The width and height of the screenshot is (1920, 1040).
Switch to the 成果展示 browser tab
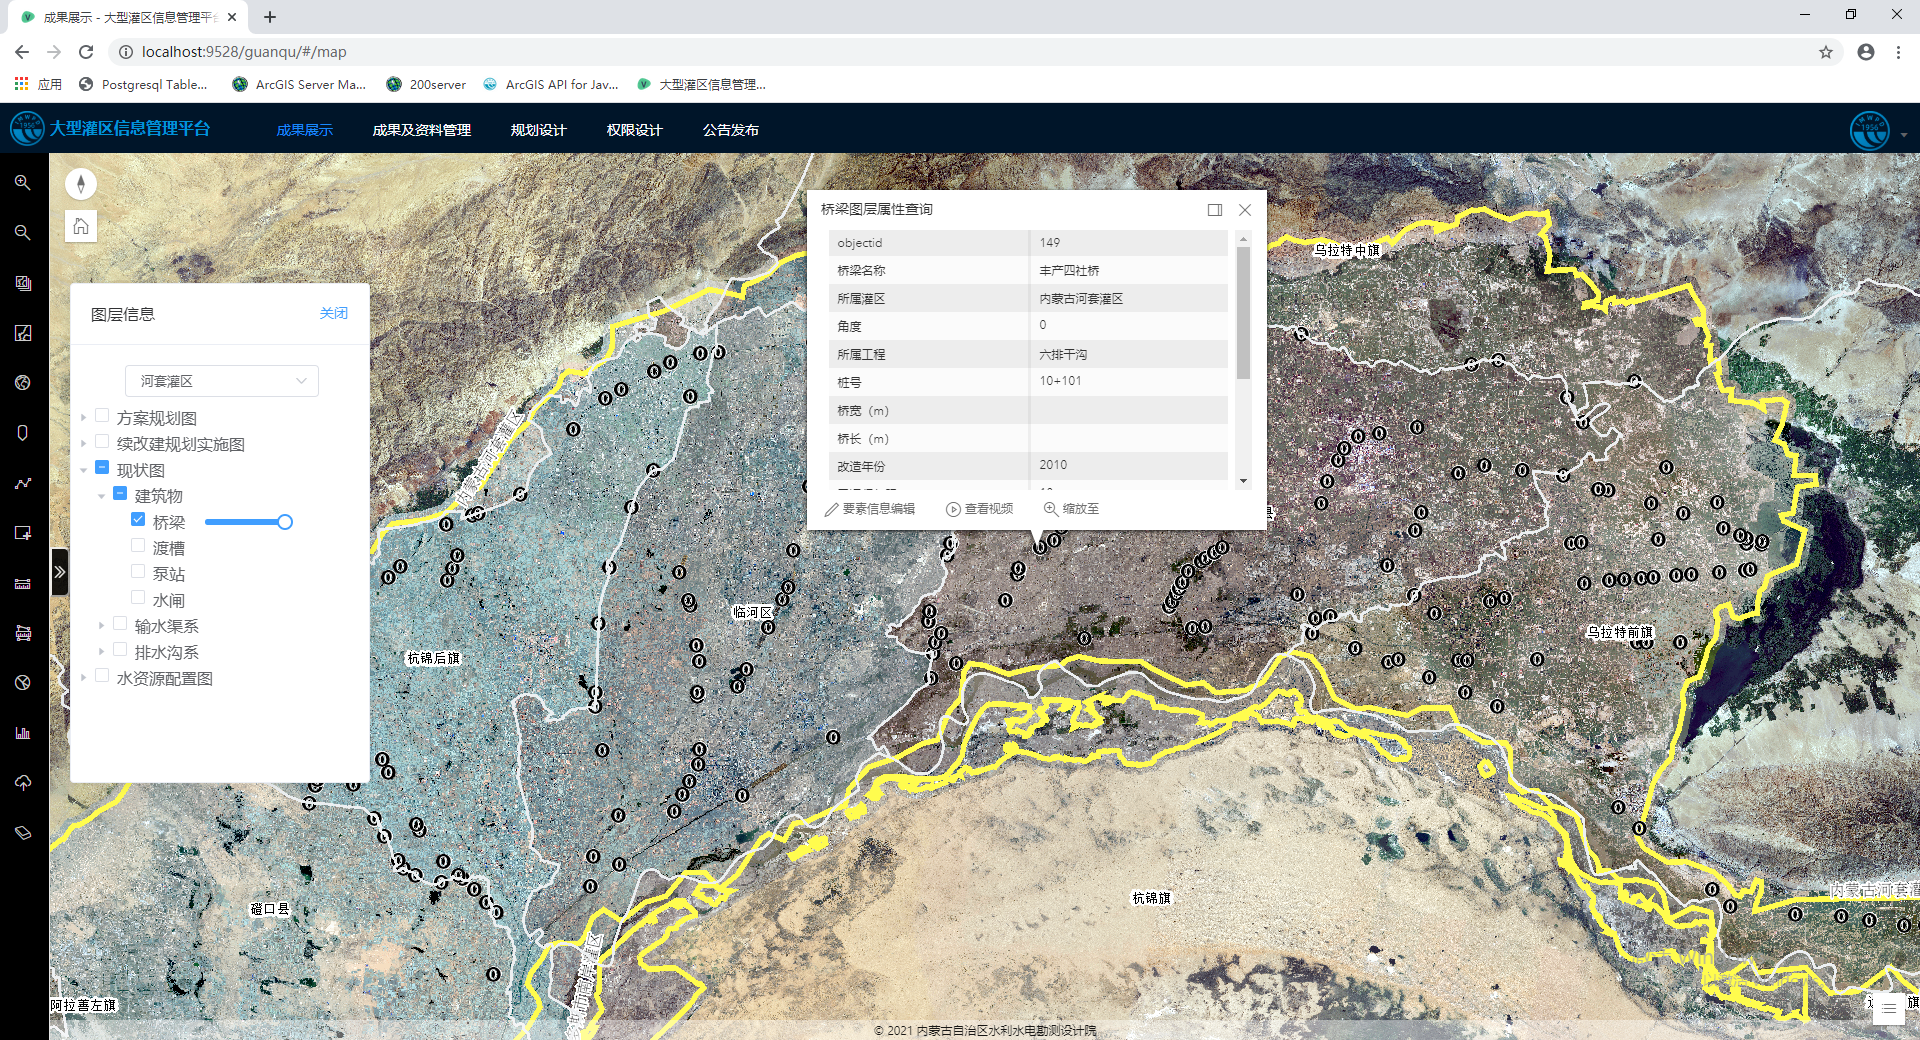click(x=128, y=17)
